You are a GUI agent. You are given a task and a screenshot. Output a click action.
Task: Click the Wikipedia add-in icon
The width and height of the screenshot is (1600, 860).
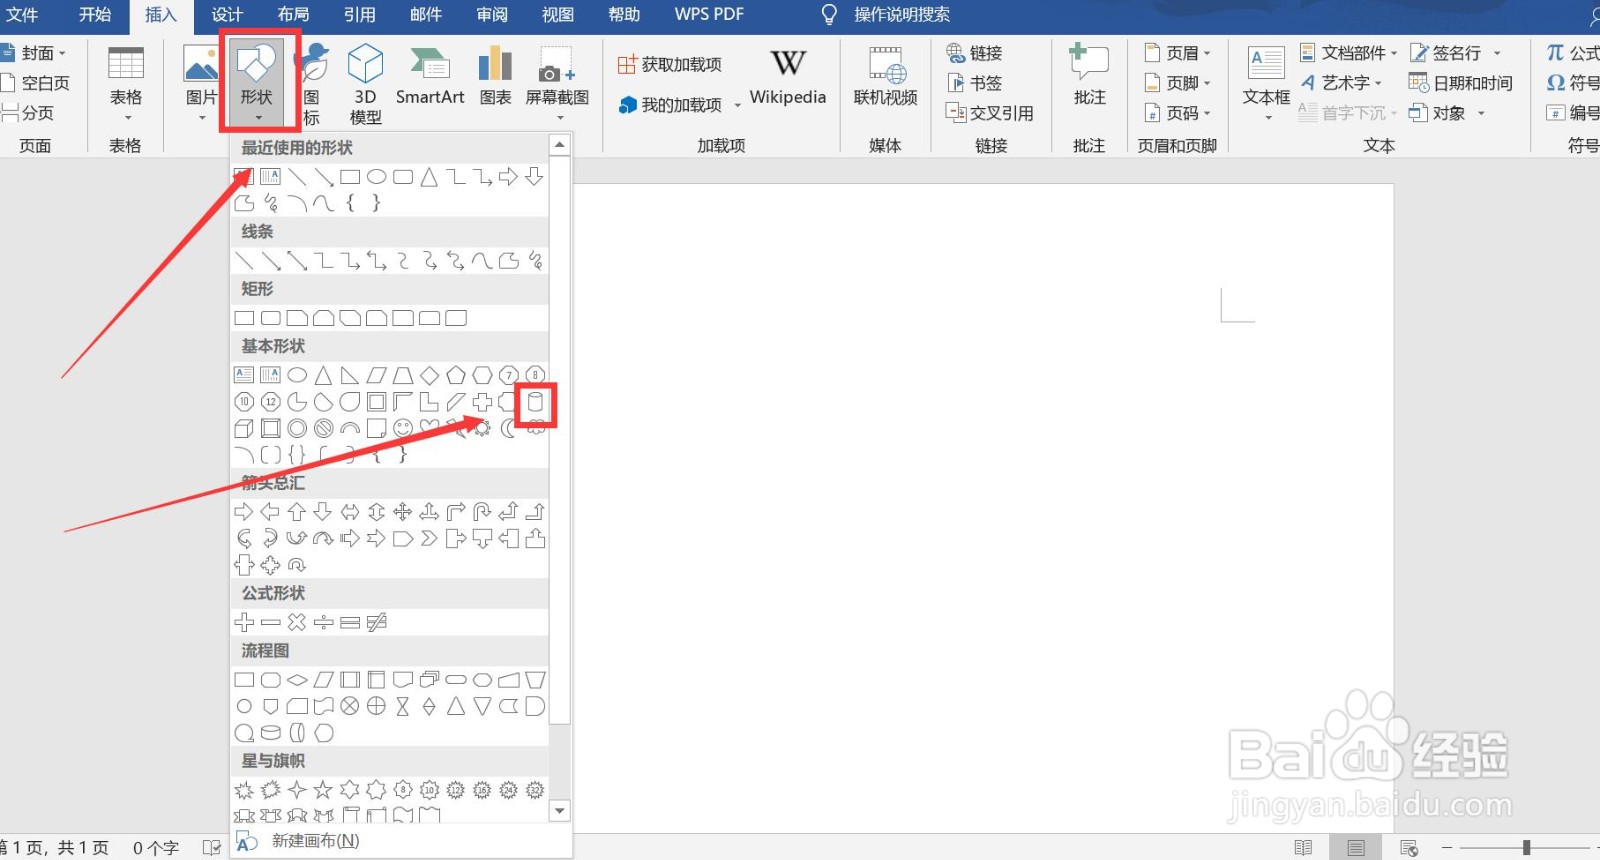tap(788, 76)
